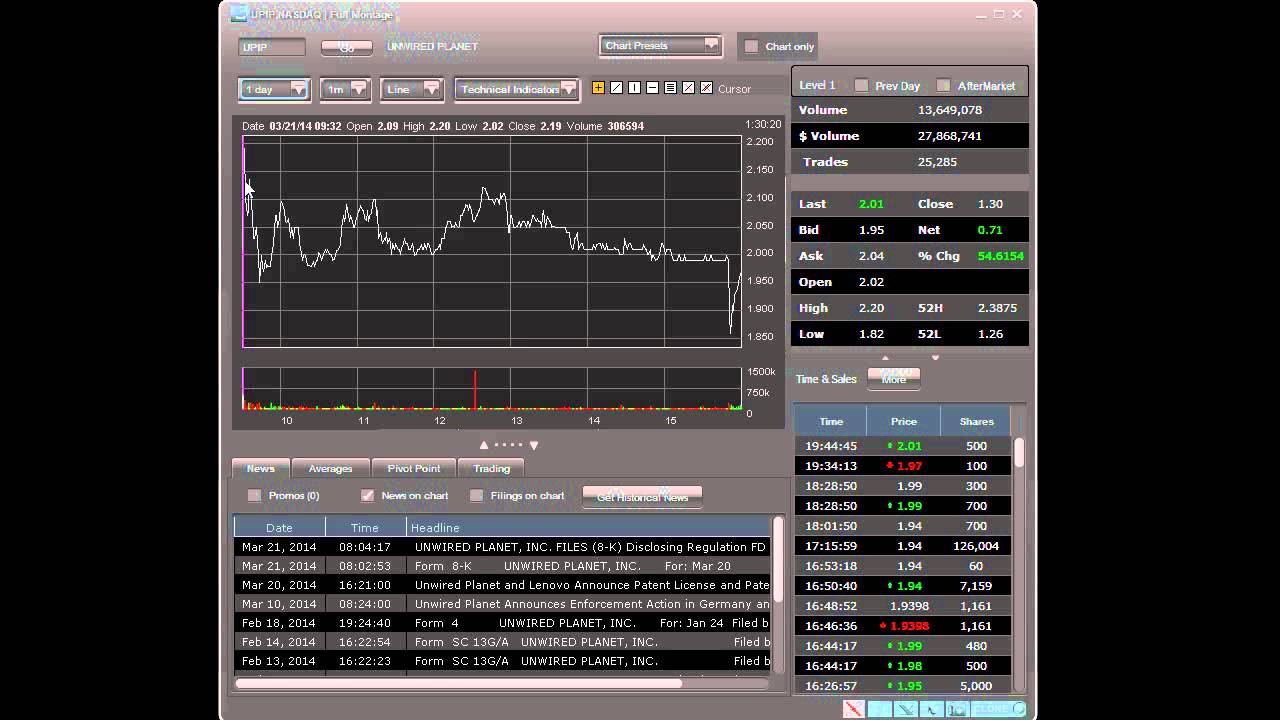The height and width of the screenshot is (720, 1280).
Task: Click Get Historical News button
Action: point(642,496)
